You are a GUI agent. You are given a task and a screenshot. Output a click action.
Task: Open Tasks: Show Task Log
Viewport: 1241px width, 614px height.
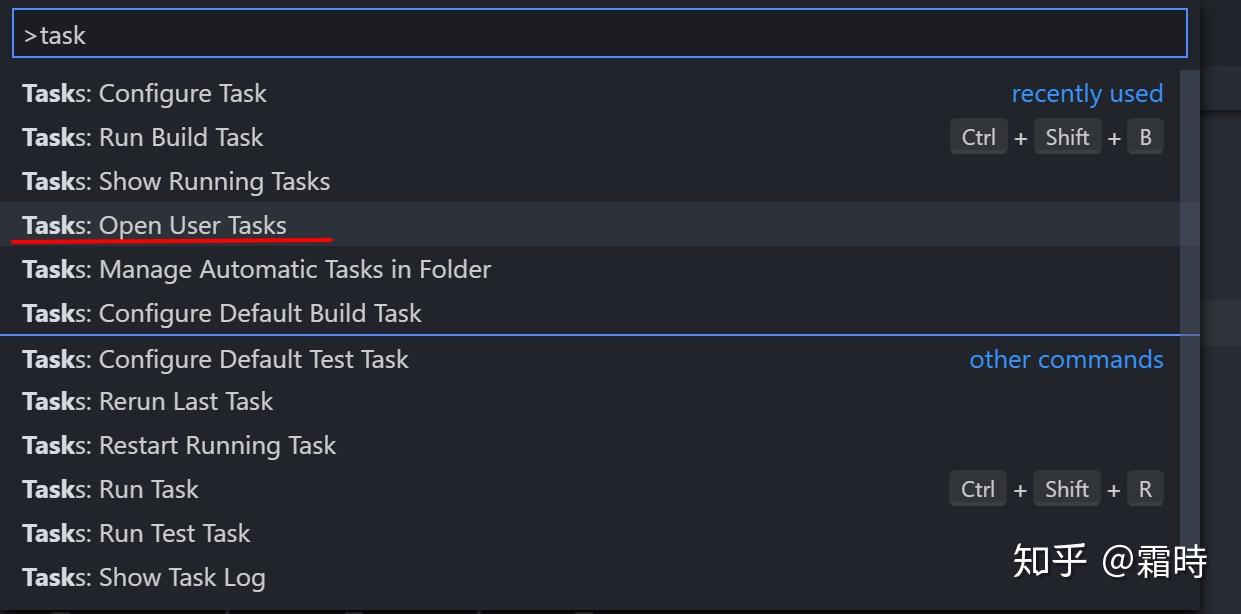143,577
